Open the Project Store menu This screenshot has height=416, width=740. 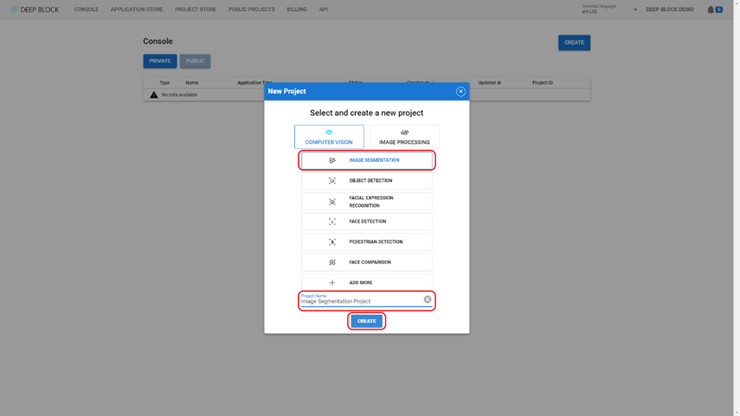point(195,9)
